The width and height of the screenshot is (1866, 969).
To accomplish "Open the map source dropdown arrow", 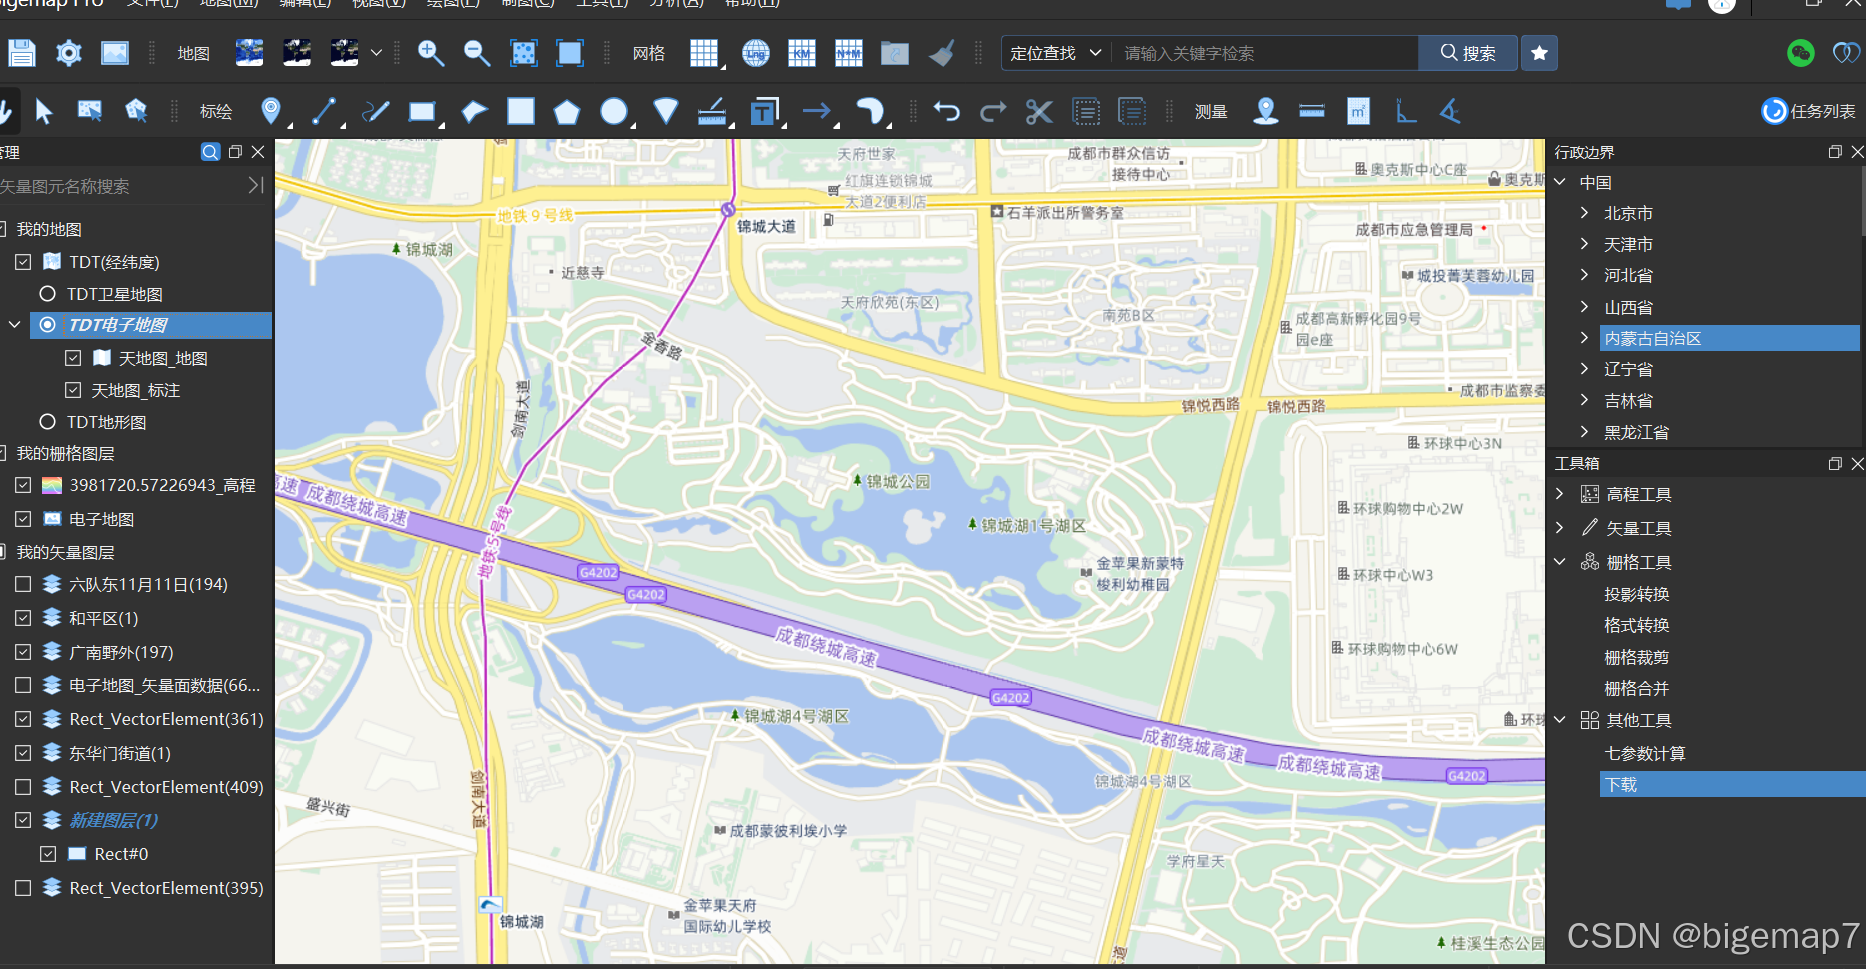I will point(376,53).
